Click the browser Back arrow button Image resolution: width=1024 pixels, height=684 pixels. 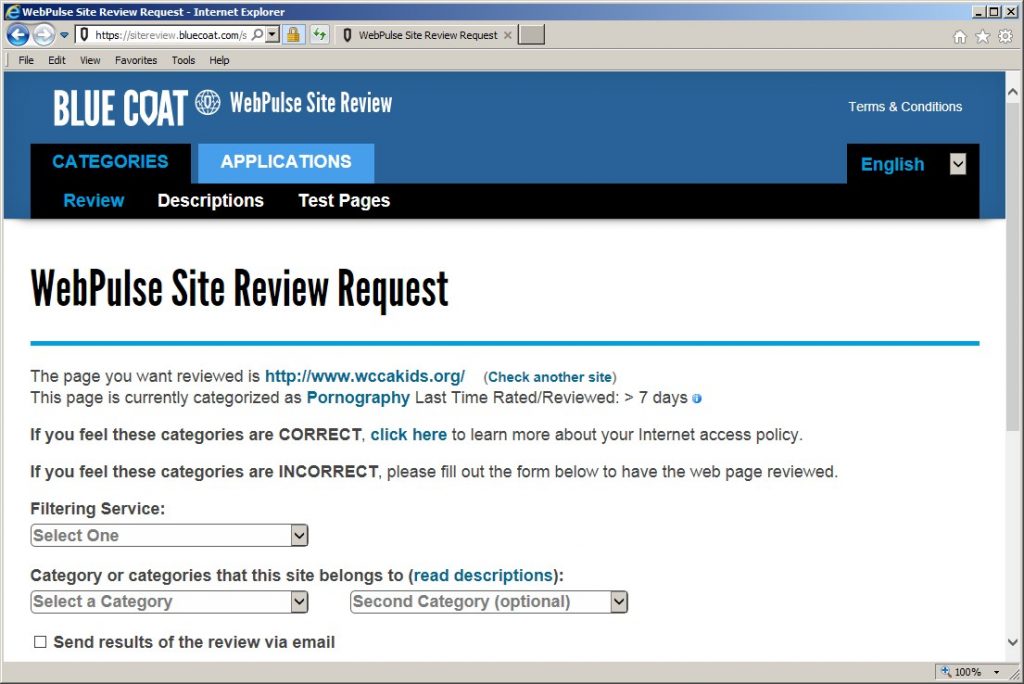click(17, 35)
